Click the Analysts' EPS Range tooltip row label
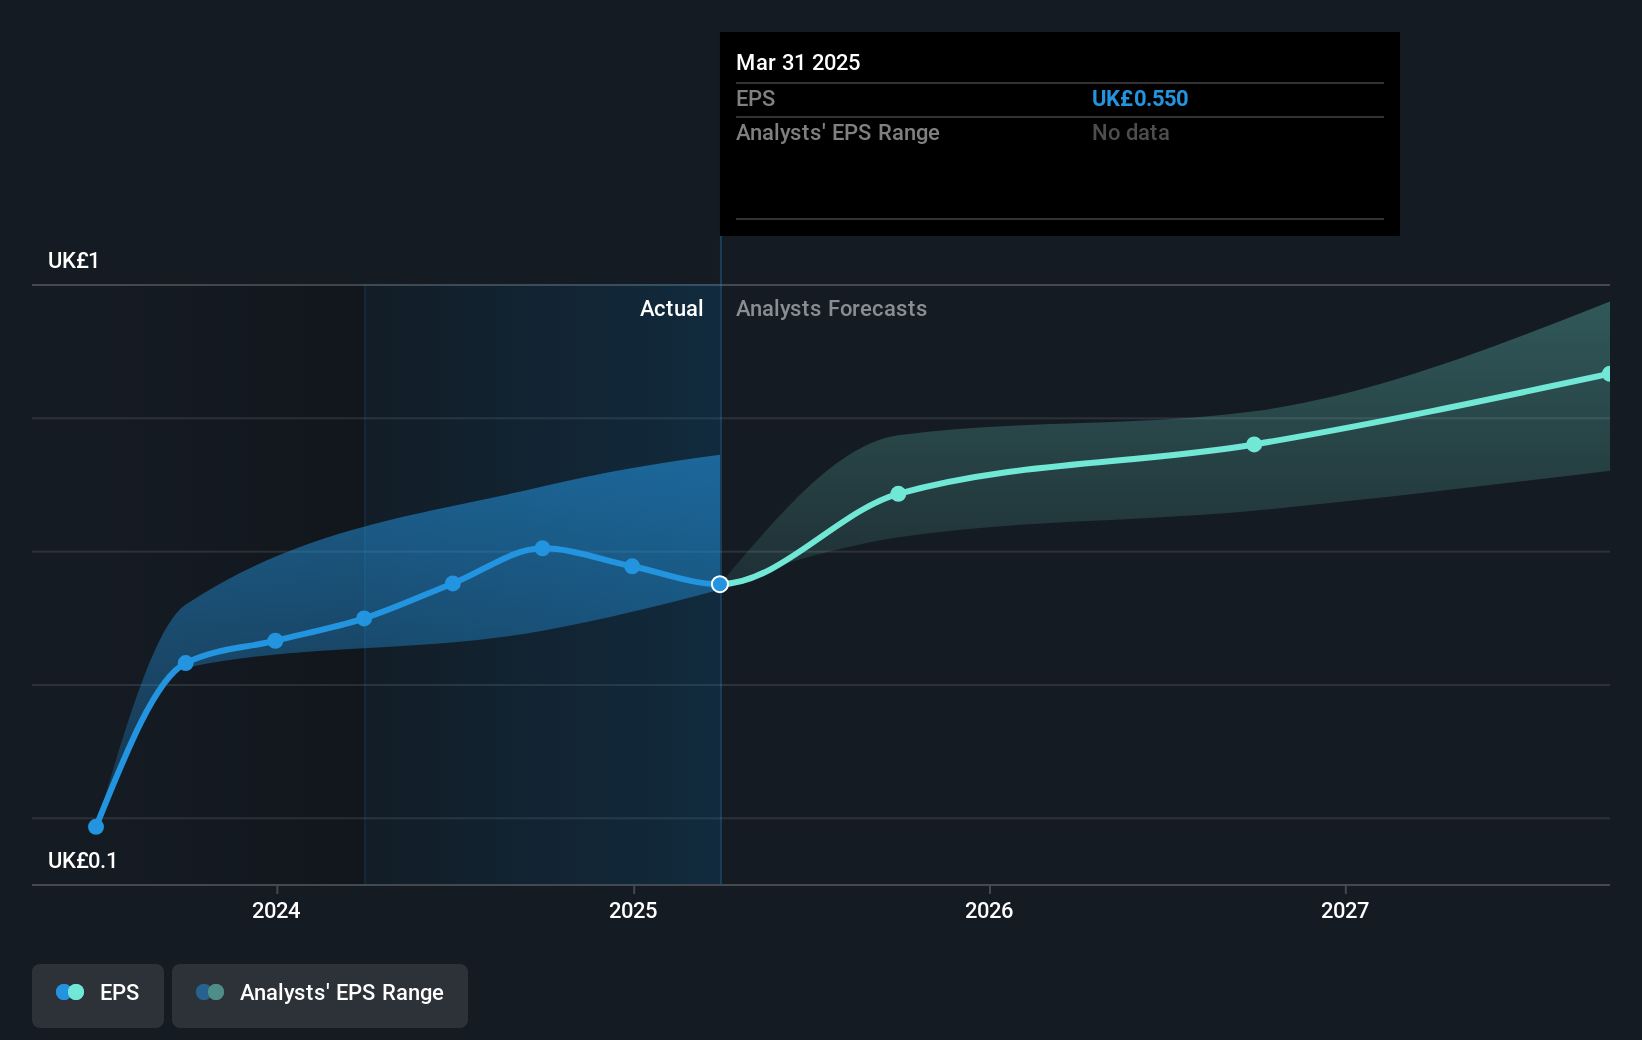 tap(838, 133)
